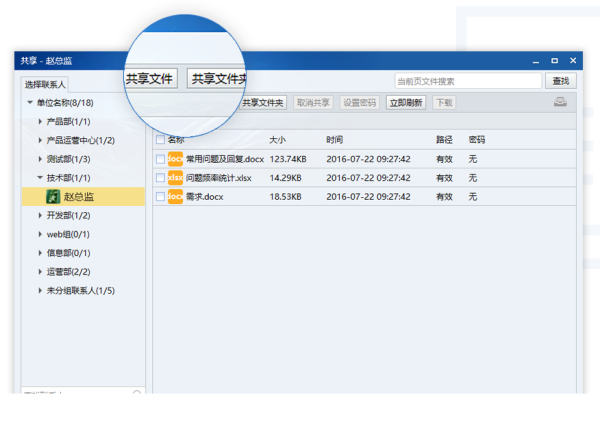Minimize the 共享 - 赵总监 window
This screenshot has width=600, height=423.
point(536,60)
